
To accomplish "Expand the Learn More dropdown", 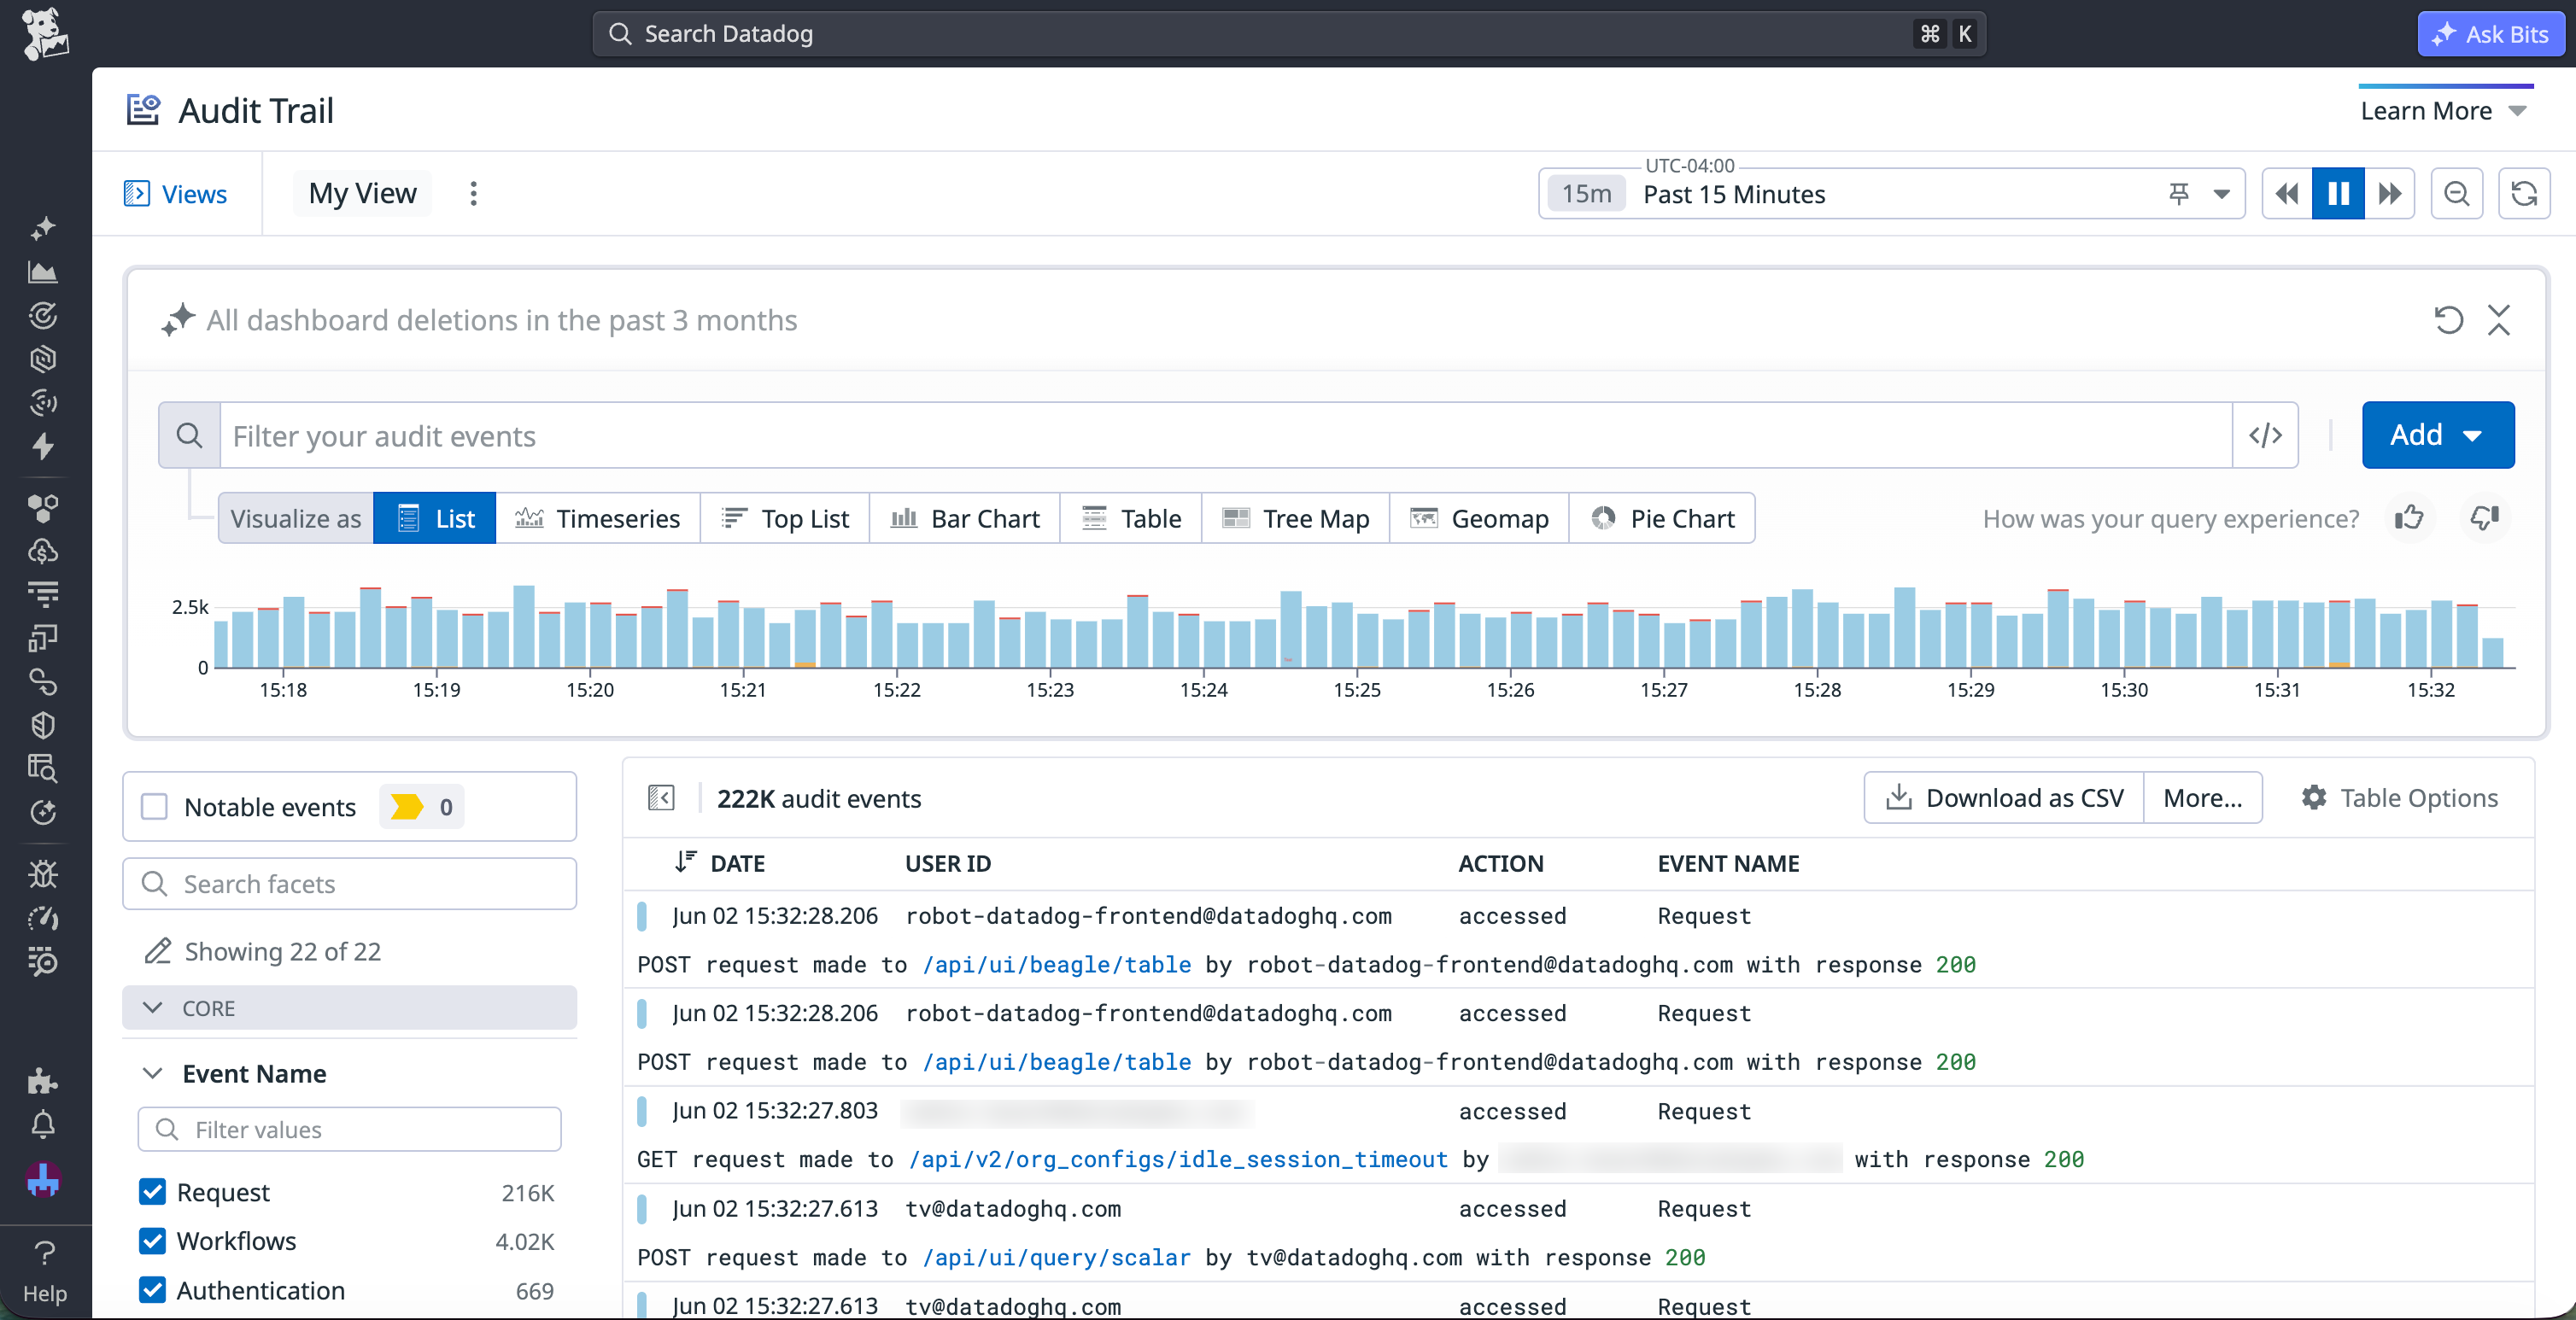I will coord(2444,111).
